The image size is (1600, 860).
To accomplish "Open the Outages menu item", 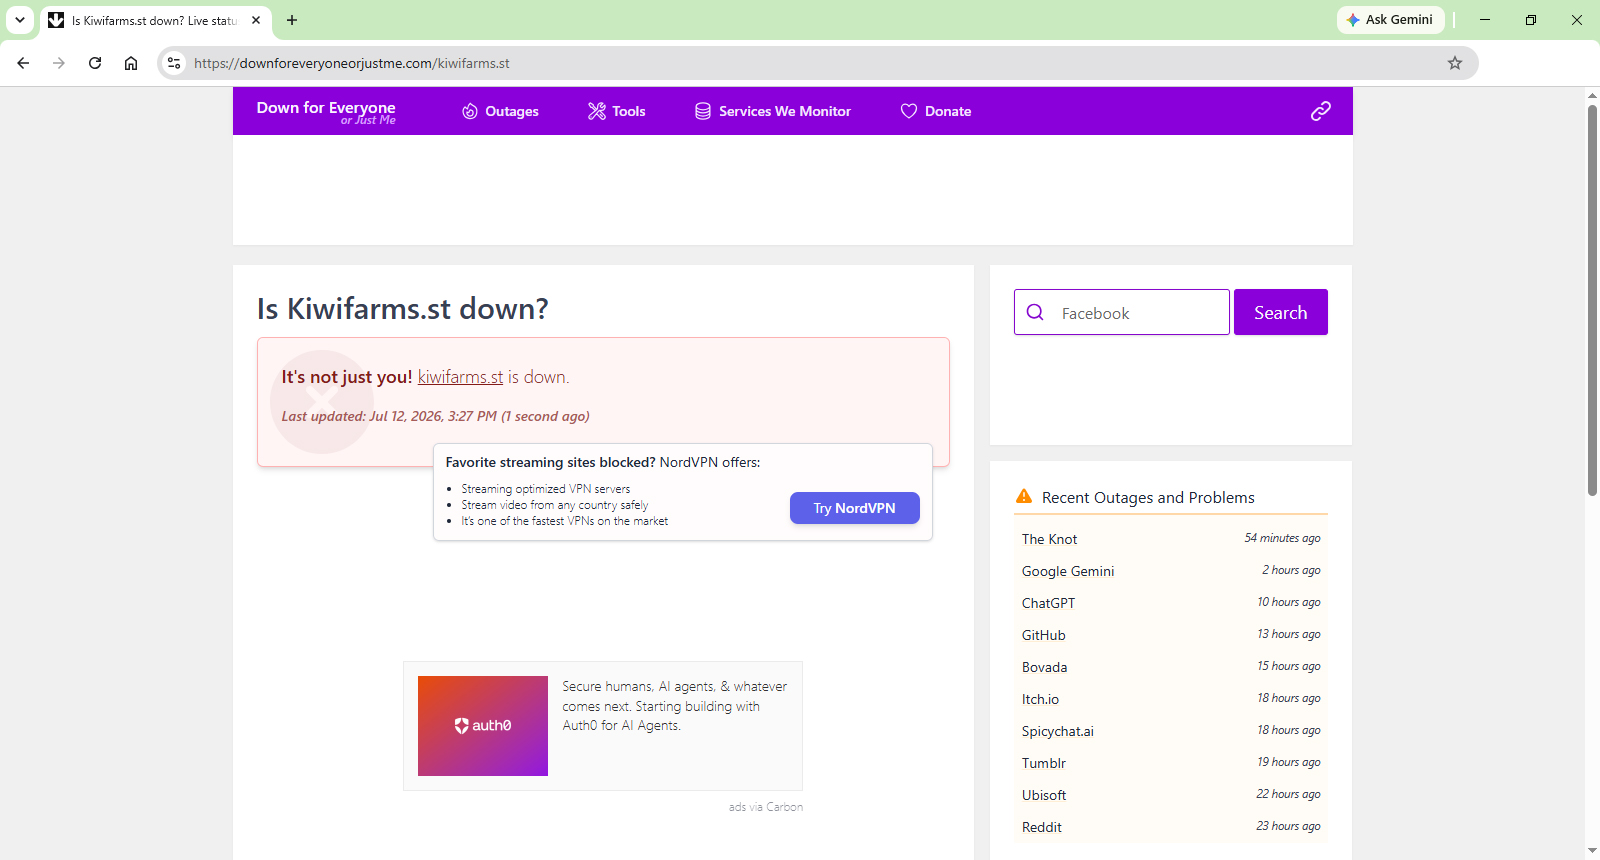I will (x=500, y=111).
